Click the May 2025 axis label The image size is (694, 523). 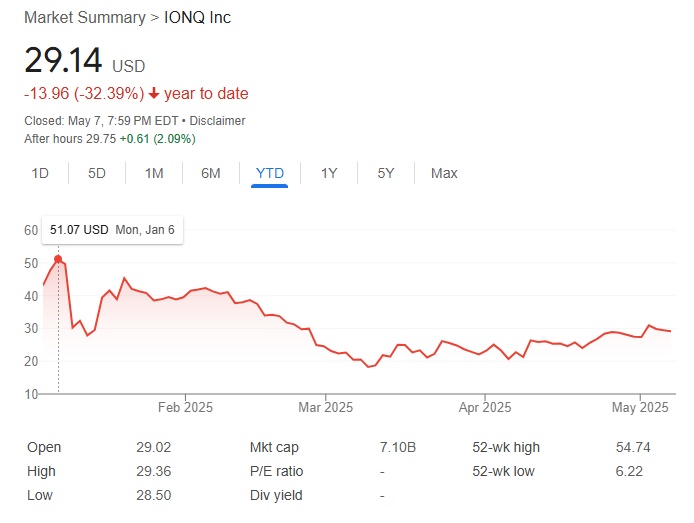pyautogui.click(x=638, y=407)
